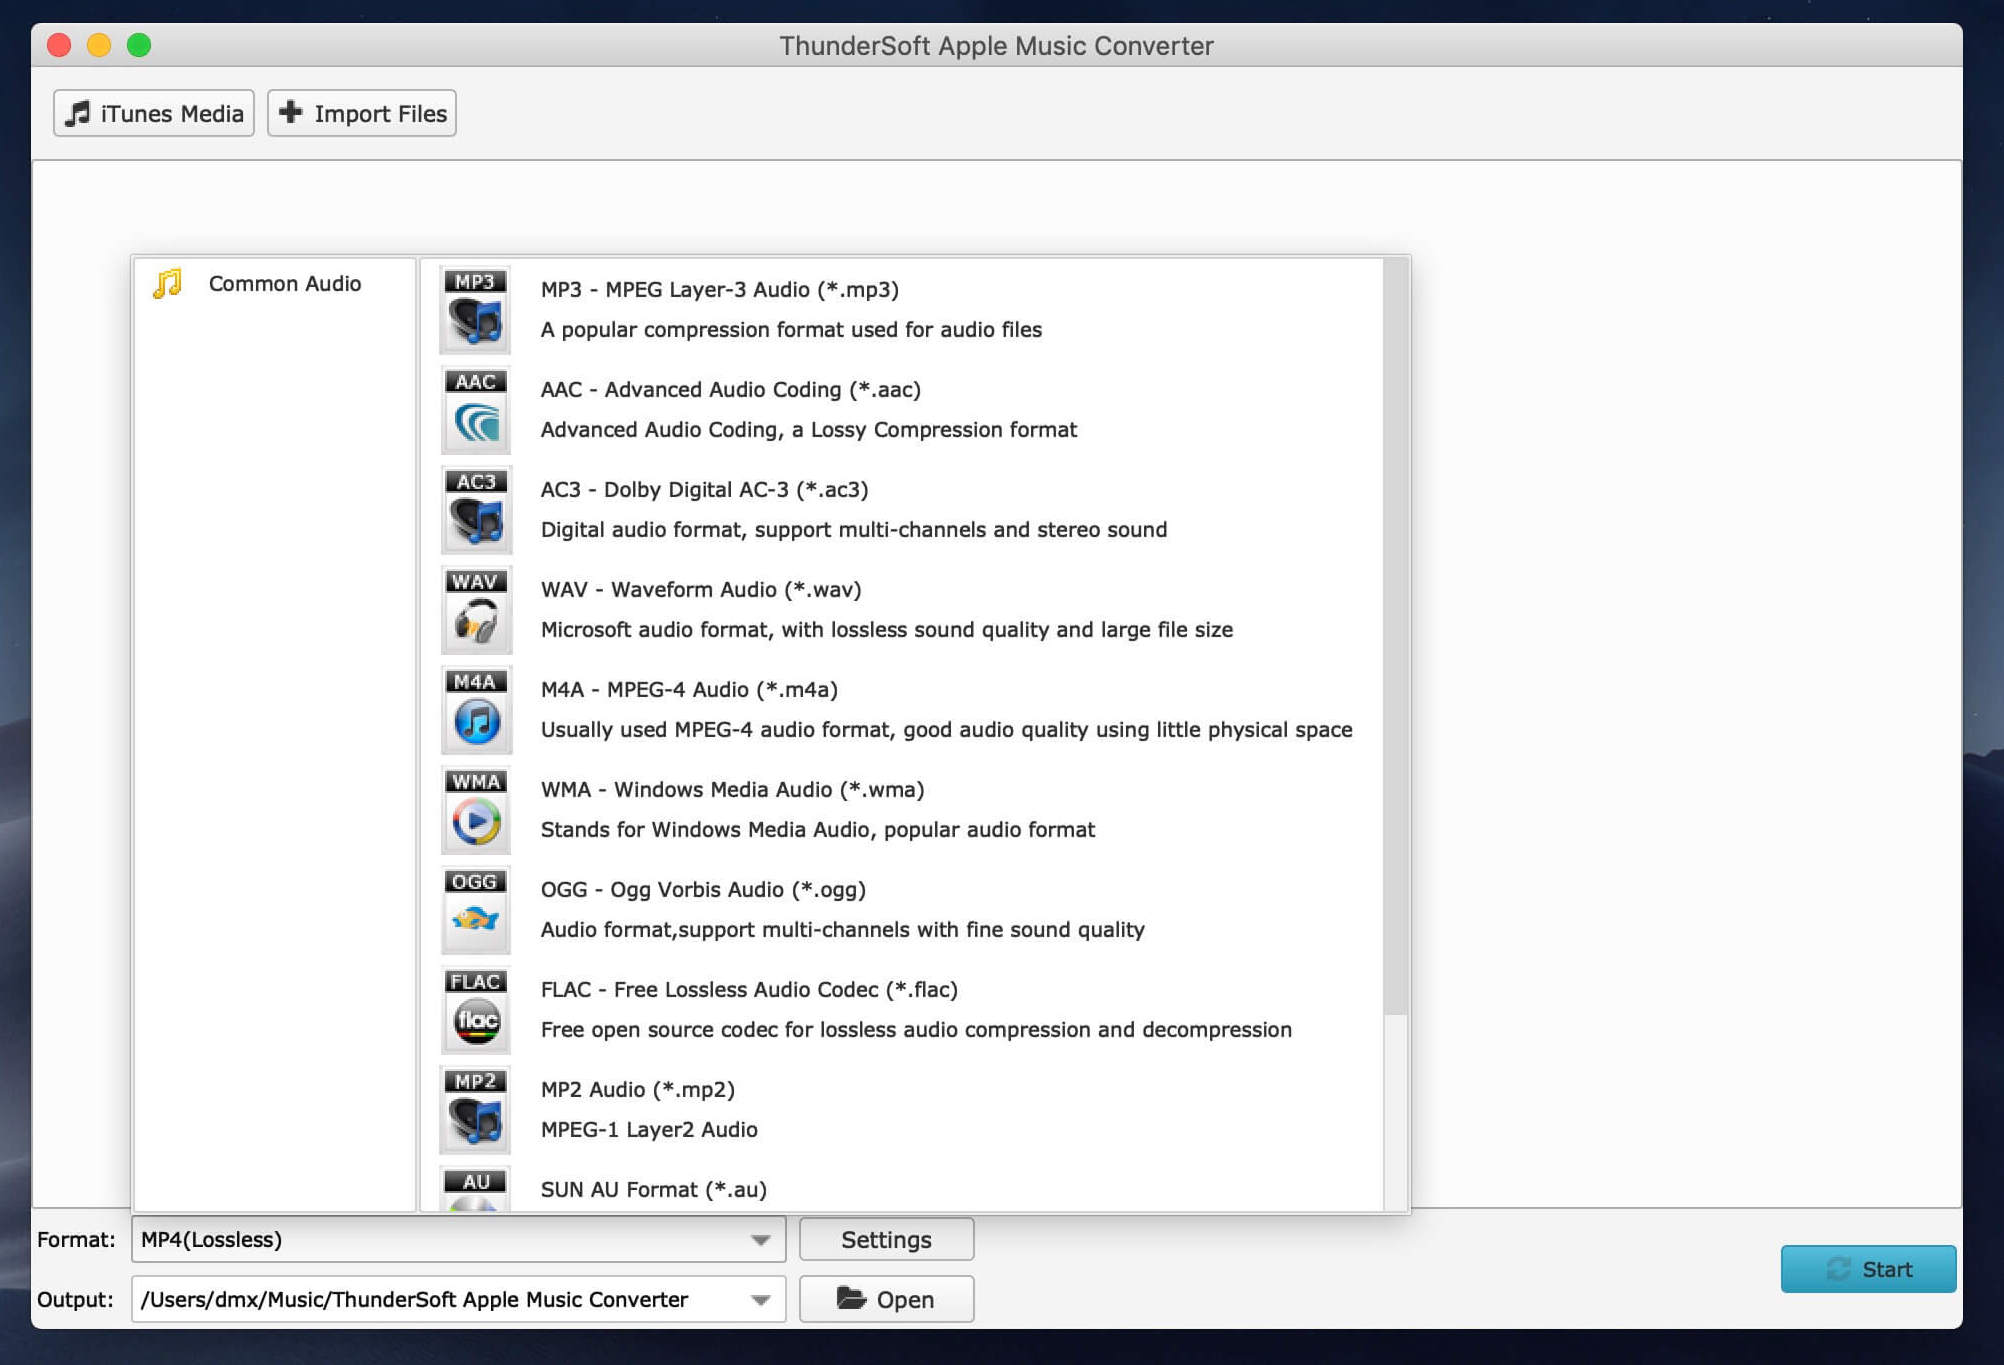Click the AAC format icon
Viewport: 2004px width, 1365px height.
pyautogui.click(x=475, y=410)
